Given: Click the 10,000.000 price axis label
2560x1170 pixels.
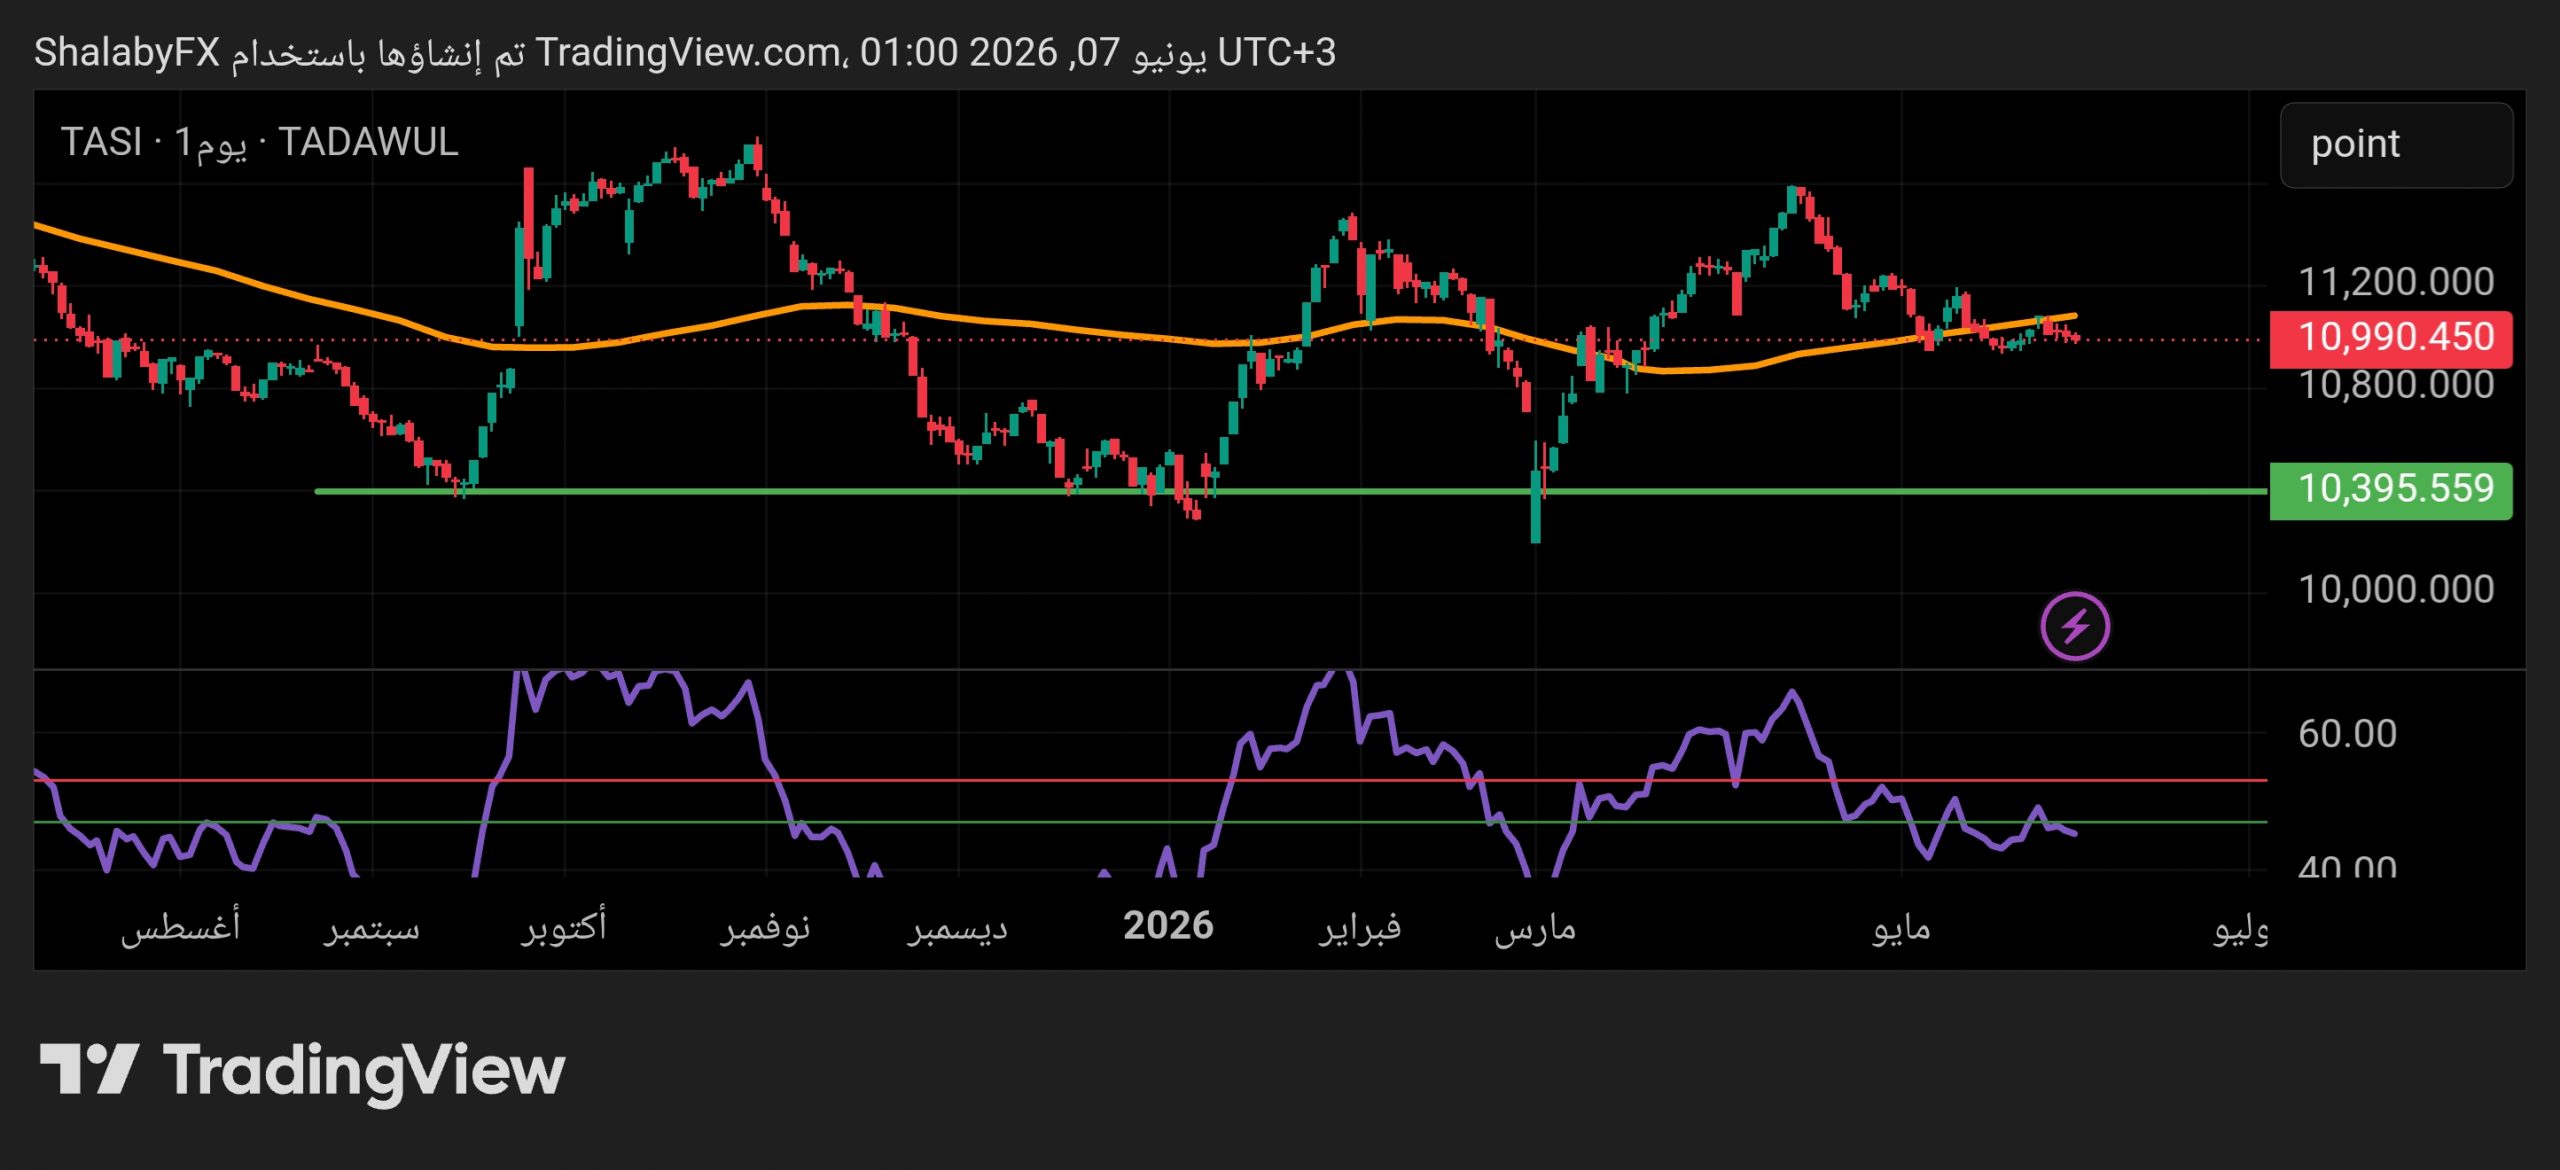Looking at the screenshot, I should (x=2396, y=589).
